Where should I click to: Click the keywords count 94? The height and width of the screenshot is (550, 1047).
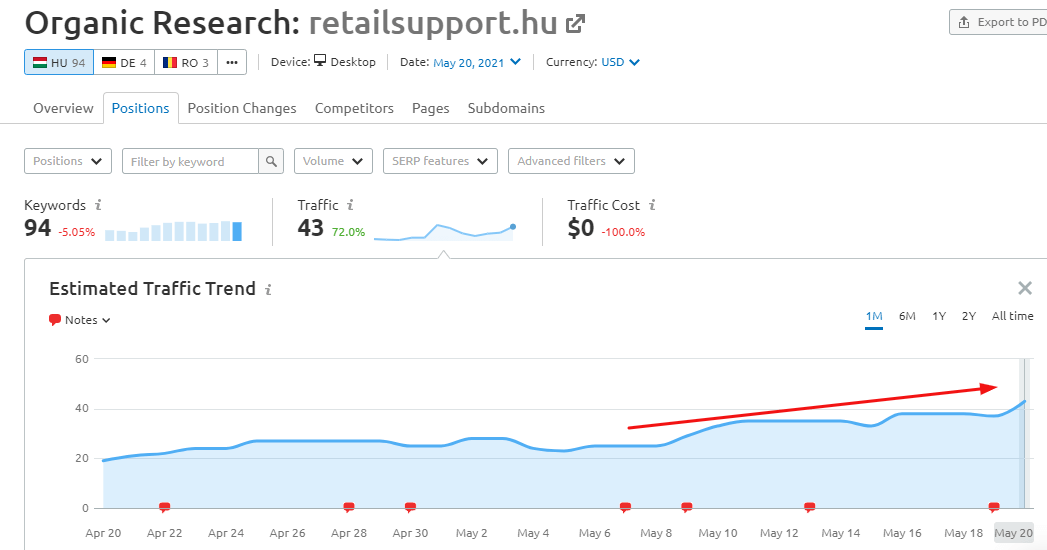point(37,228)
